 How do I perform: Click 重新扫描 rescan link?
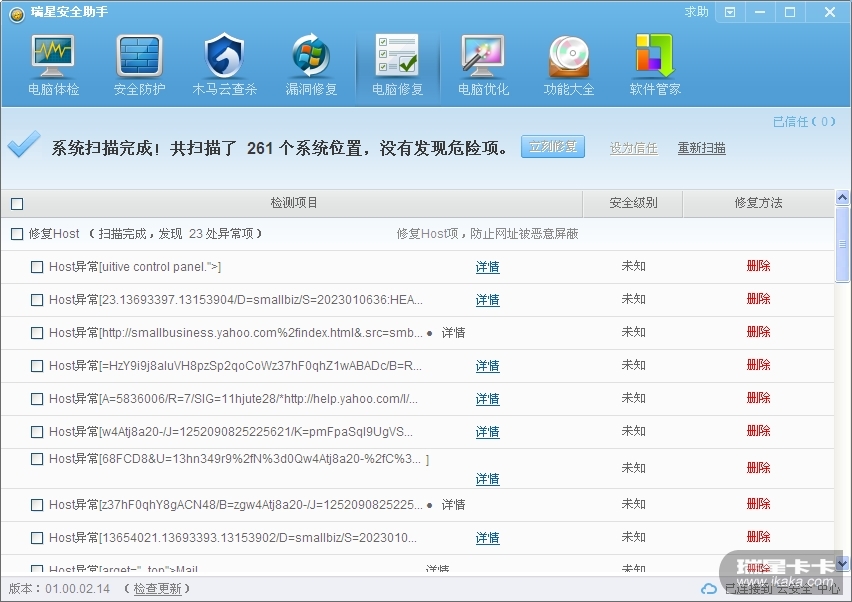pos(701,148)
